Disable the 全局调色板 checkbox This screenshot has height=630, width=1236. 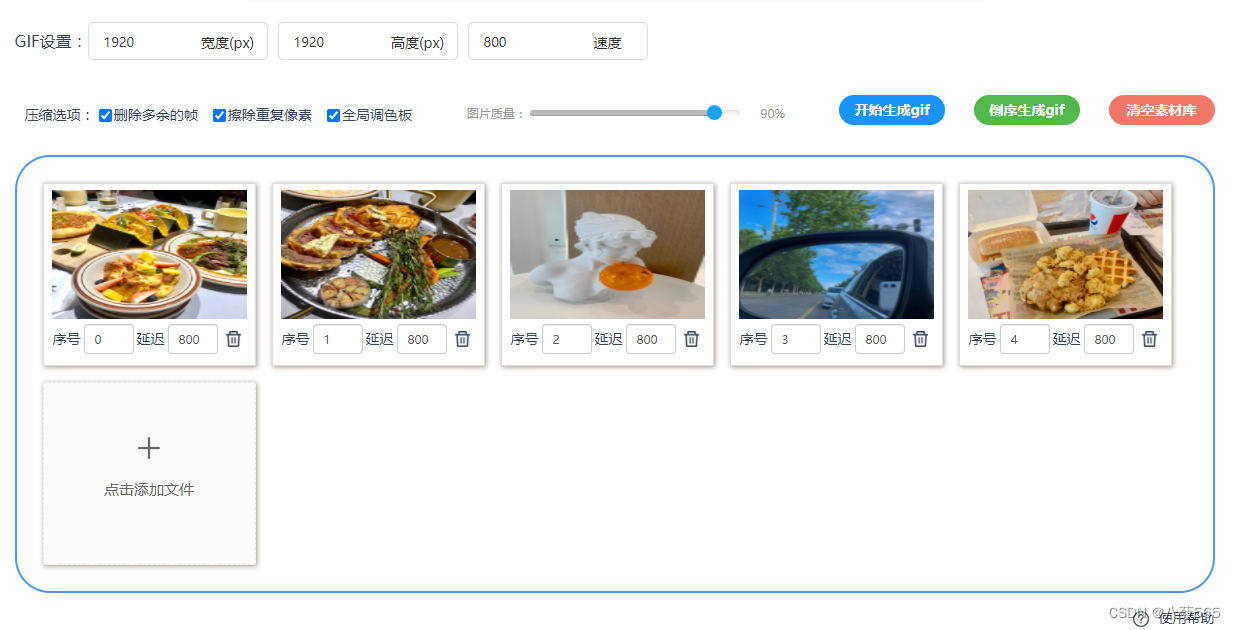click(x=334, y=115)
